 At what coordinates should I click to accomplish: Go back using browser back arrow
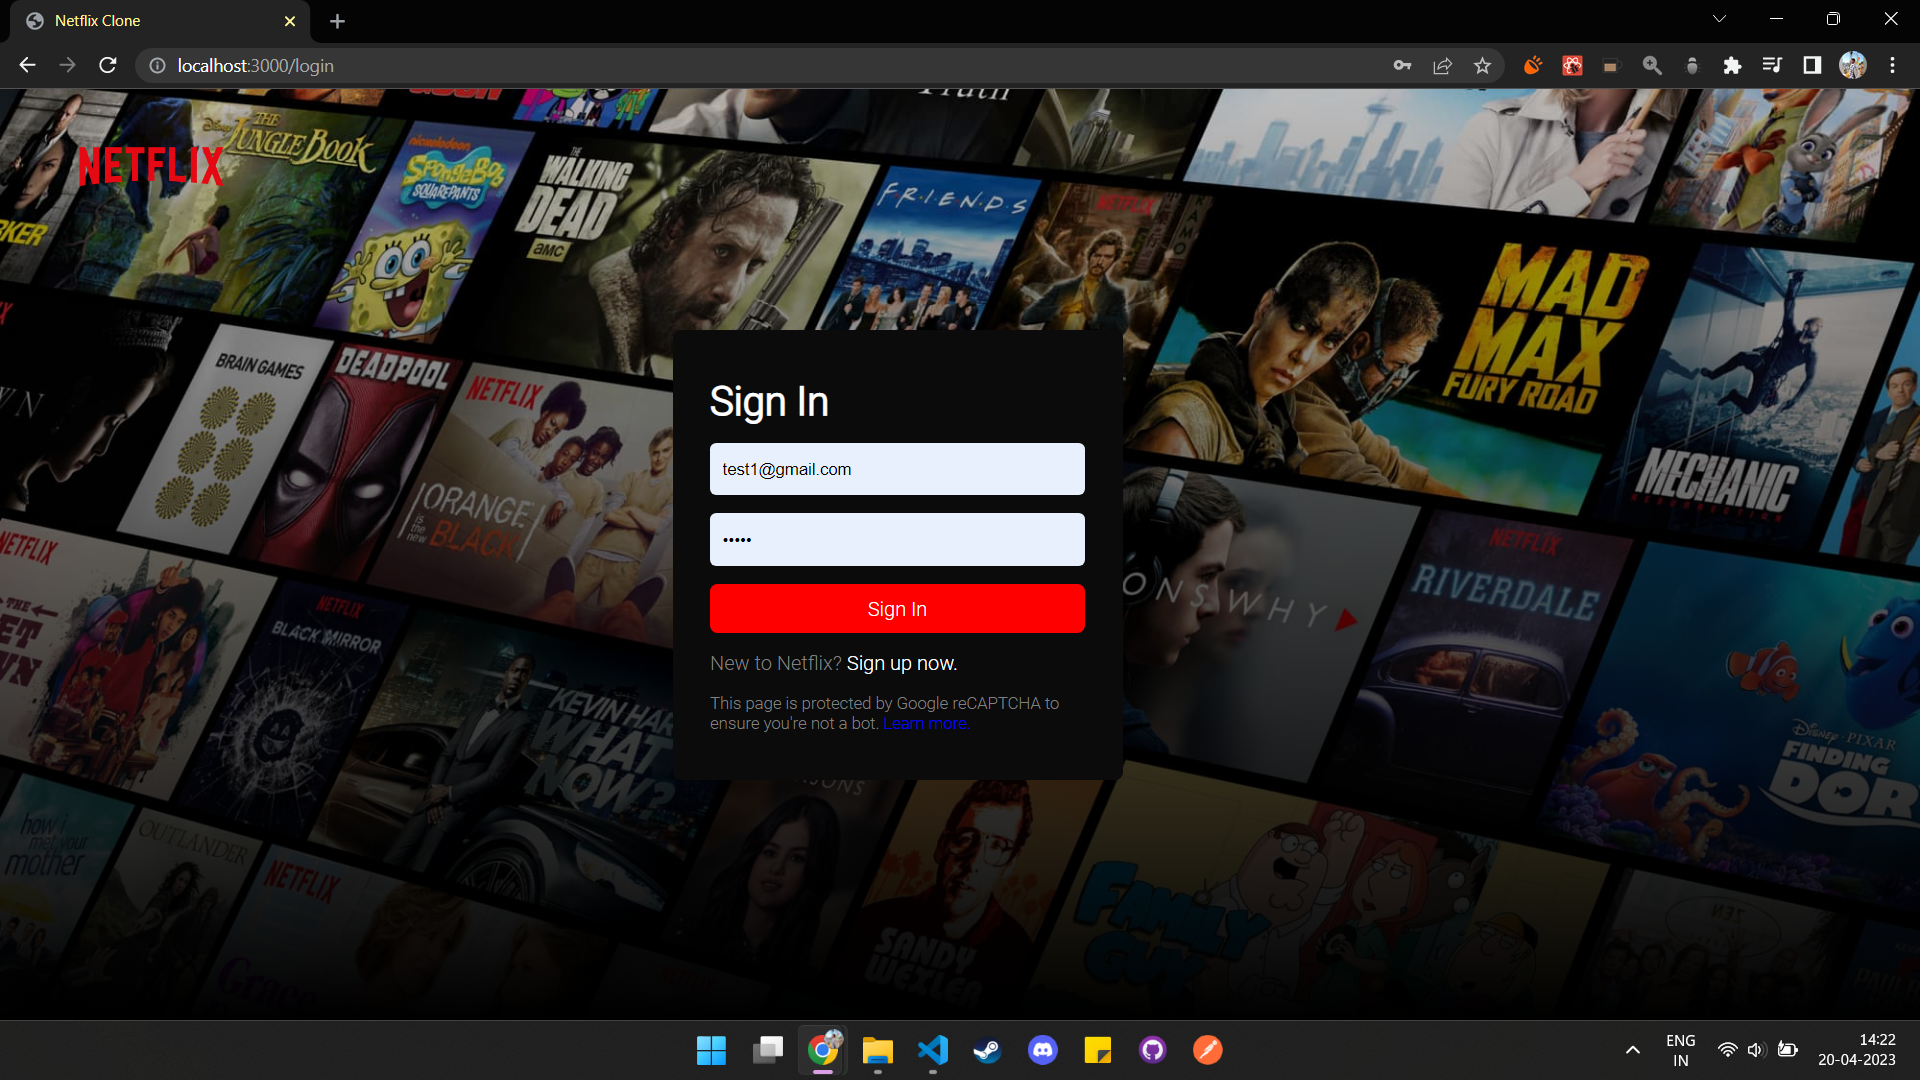click(27, 65)
